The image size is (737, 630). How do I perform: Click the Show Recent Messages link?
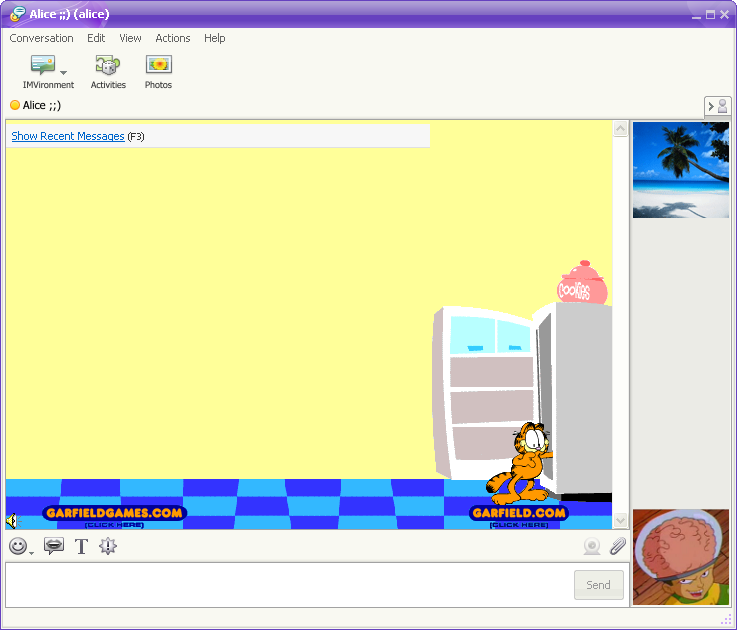coord(68,136)
